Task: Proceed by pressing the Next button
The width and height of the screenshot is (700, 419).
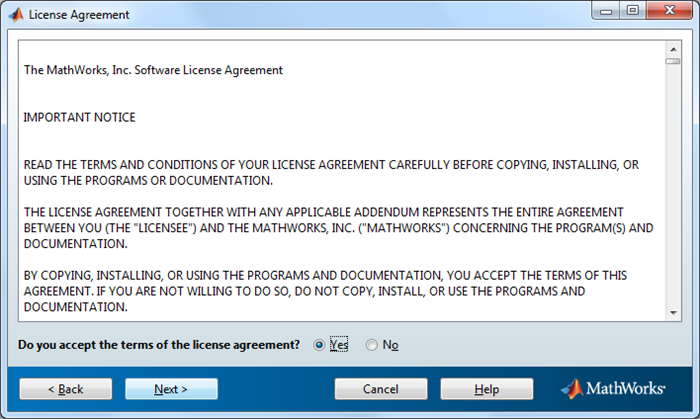Action: 171,389
